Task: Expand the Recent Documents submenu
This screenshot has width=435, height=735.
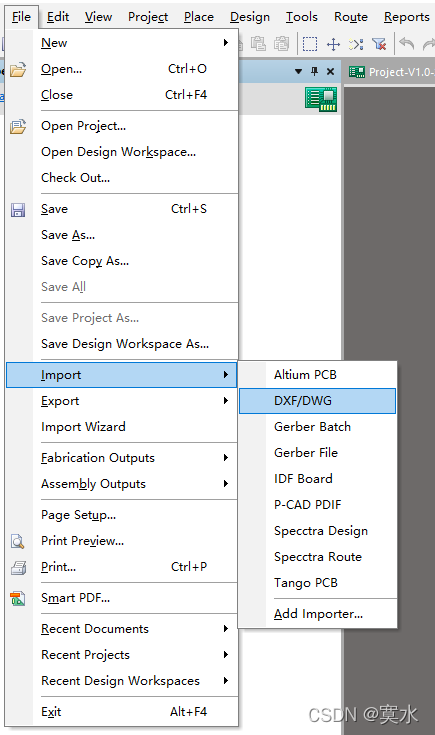Action: pyautogui.click(x=122, y=629)
